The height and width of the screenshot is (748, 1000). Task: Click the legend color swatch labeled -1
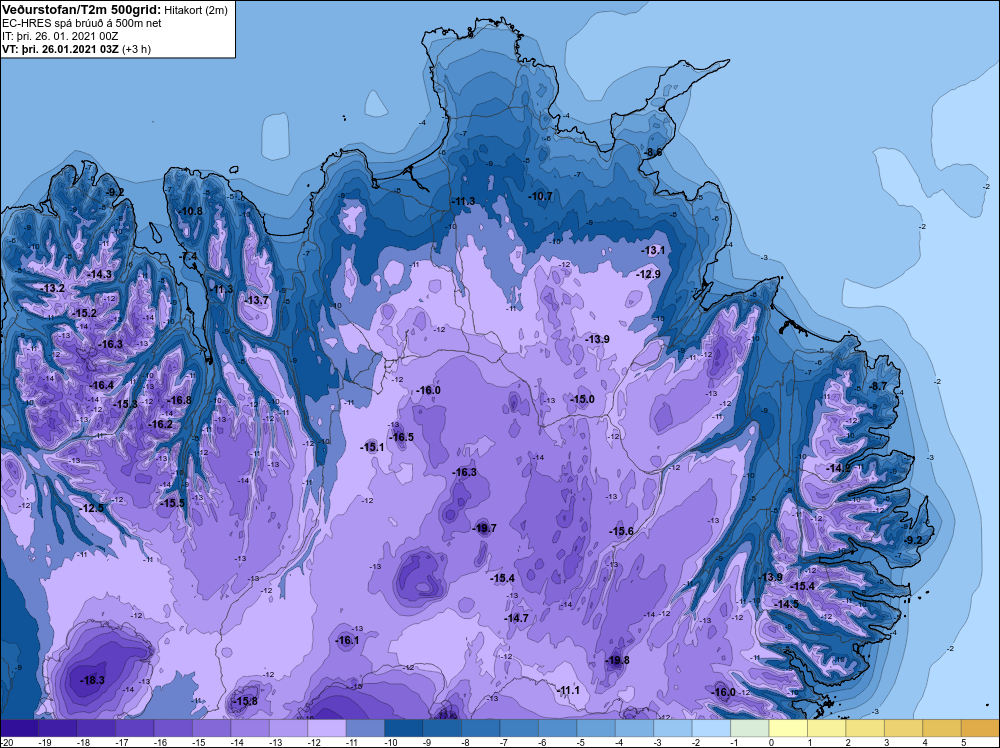click(750, 728)
